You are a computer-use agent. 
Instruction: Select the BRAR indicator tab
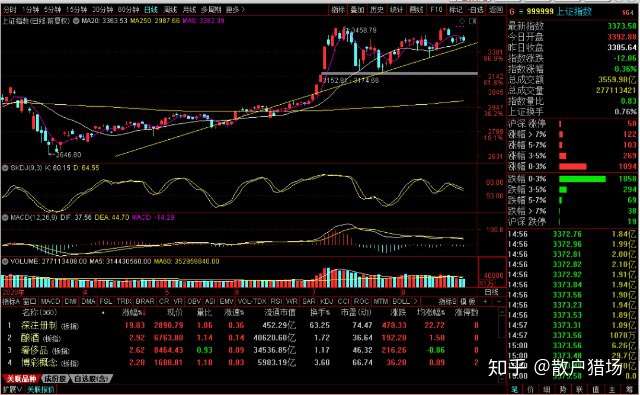tap(145, 302)
